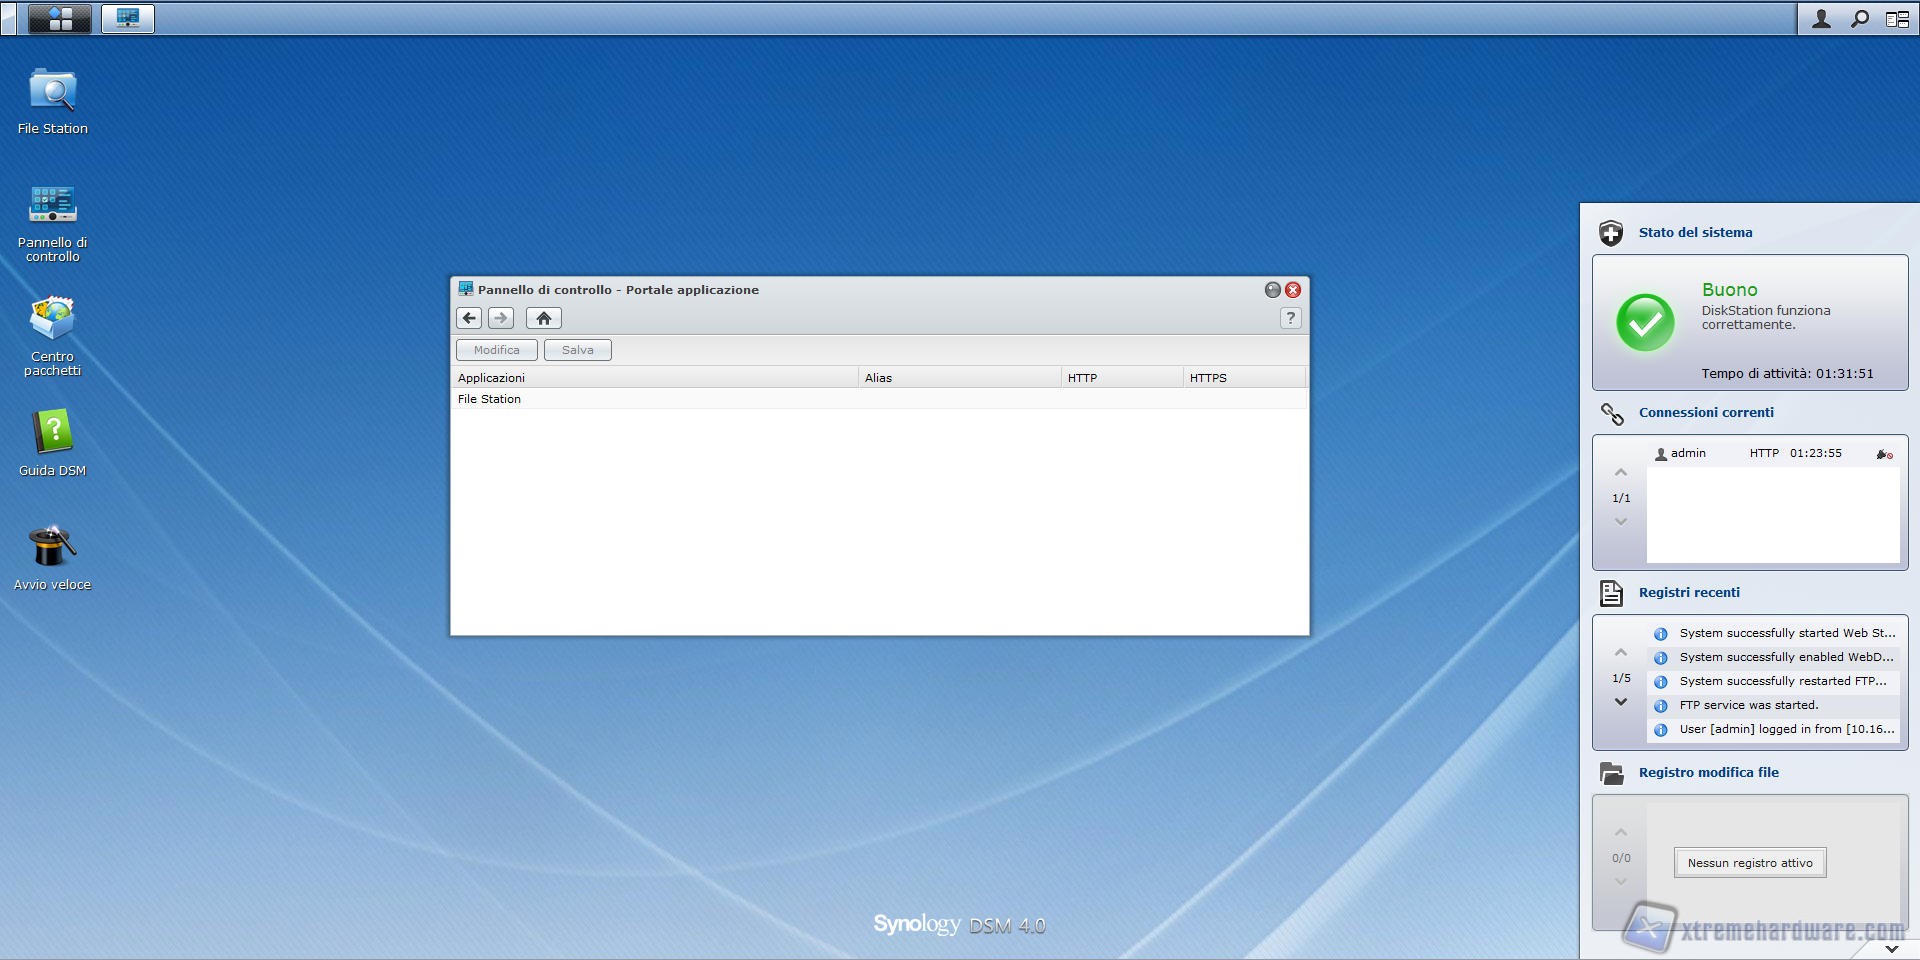
Task: Click the Modifica button
Action: pos(496,350)
